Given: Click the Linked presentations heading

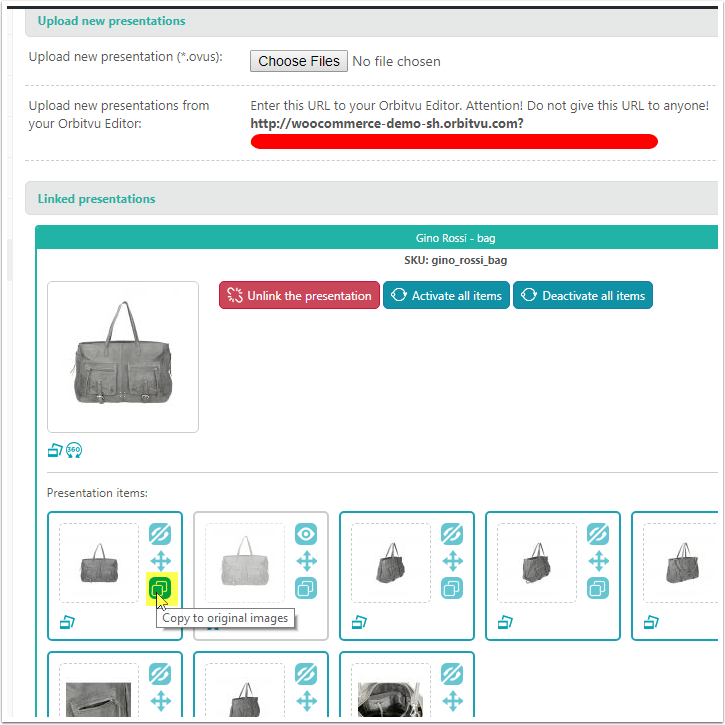Looking at the screenshot, I should click(x=97, y=199).
